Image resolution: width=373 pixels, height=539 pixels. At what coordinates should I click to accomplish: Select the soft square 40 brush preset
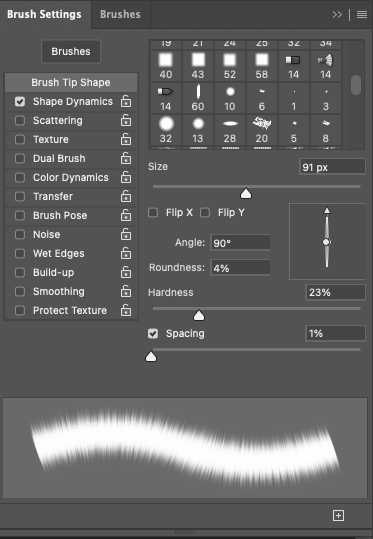(166, 66)
